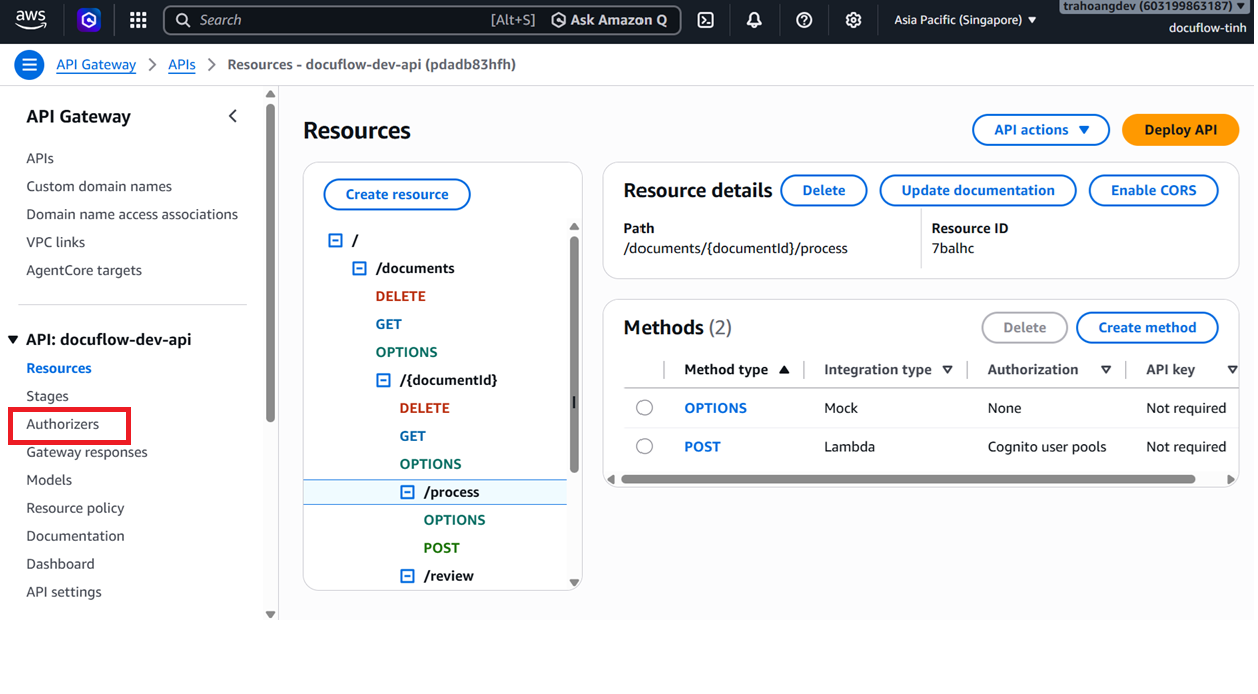
Task: Open APIs in the sidebar
Action: pyautogui.click(x=40, y=158)
